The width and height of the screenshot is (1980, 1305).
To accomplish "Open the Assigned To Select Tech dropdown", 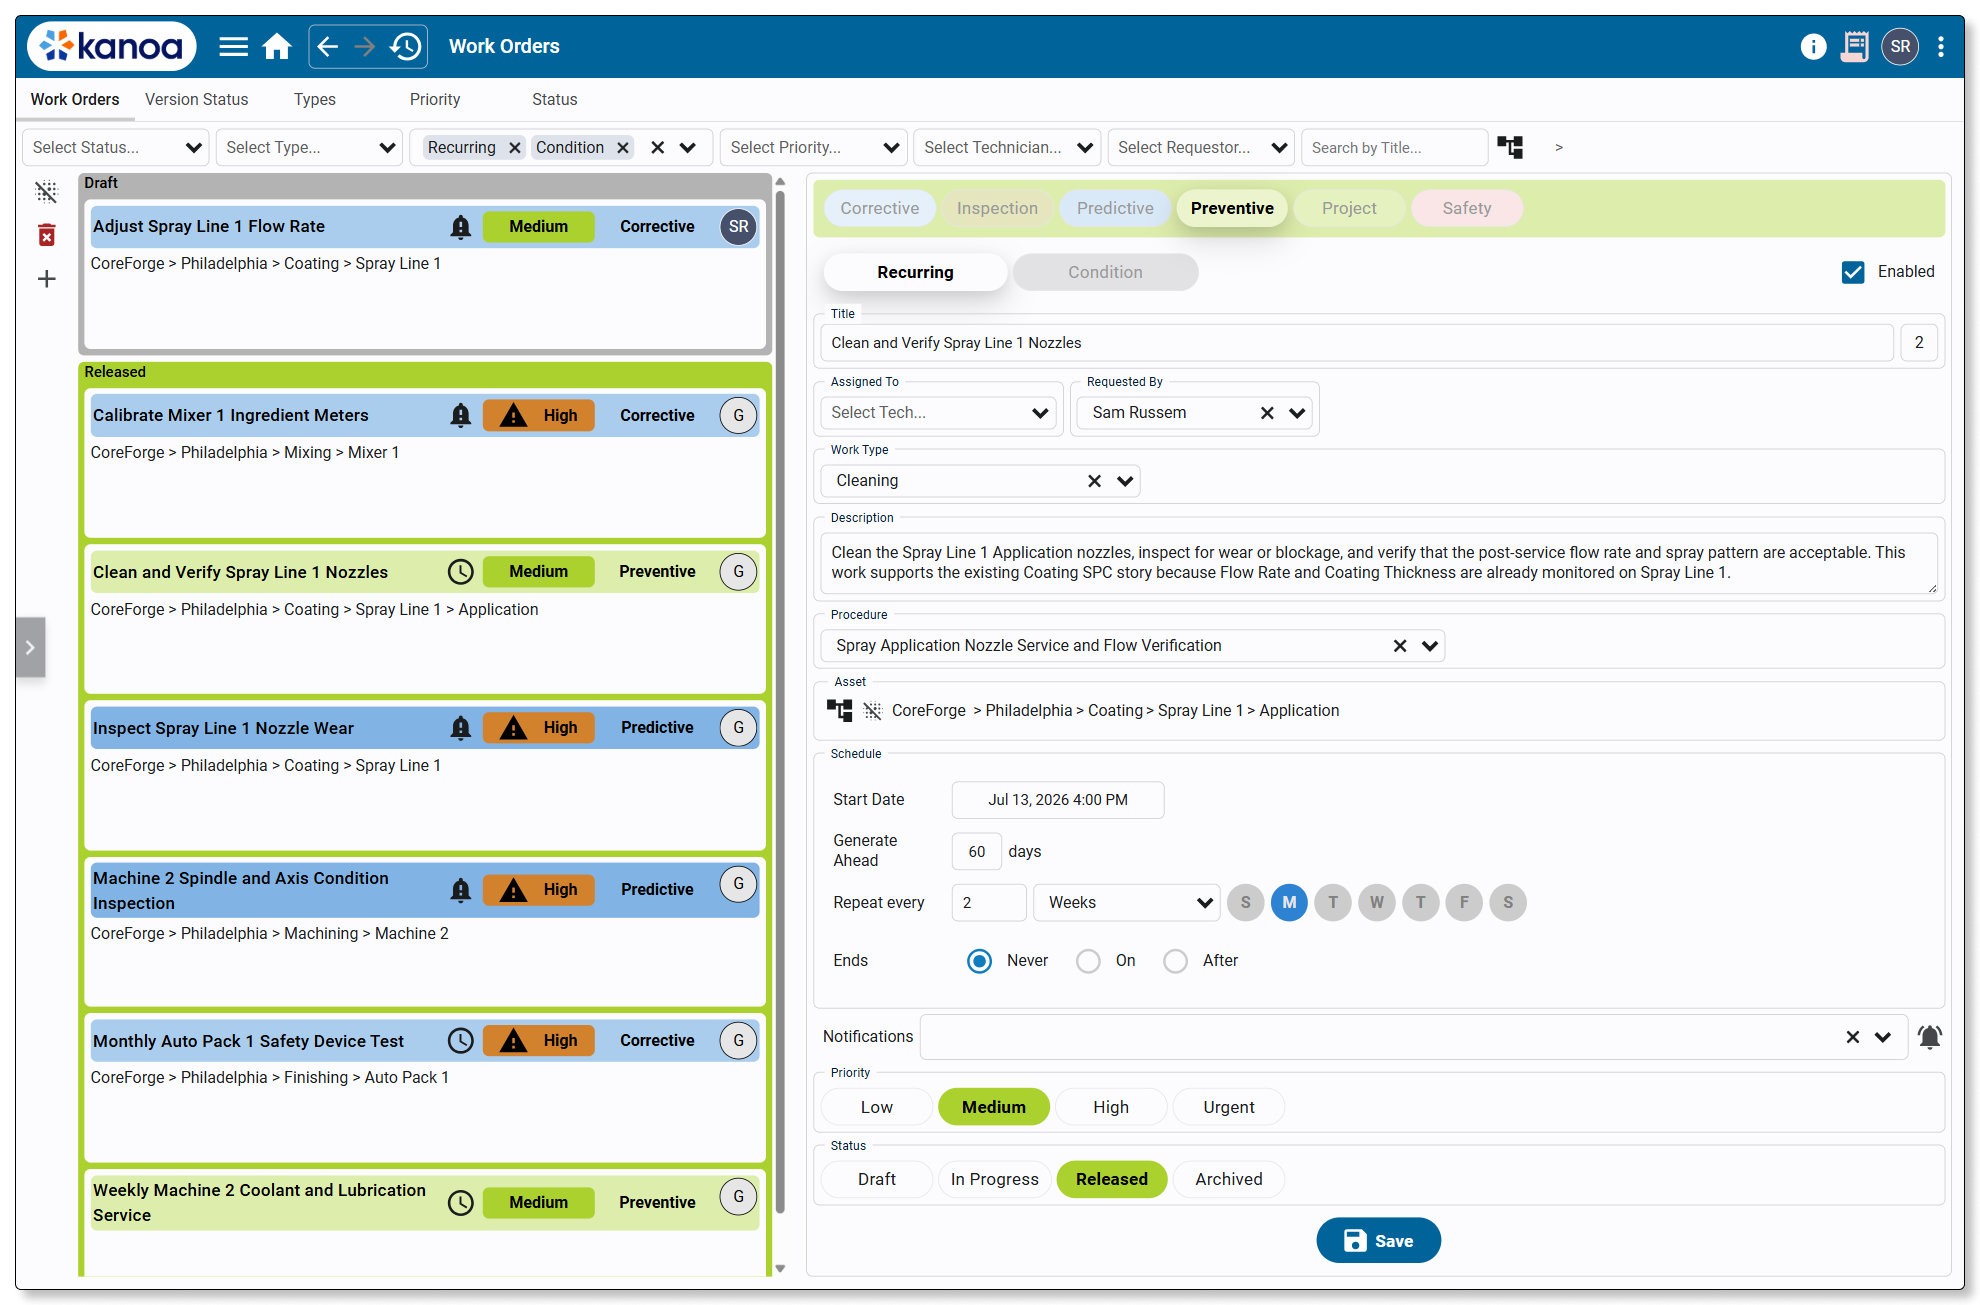I will coord(940,413).
